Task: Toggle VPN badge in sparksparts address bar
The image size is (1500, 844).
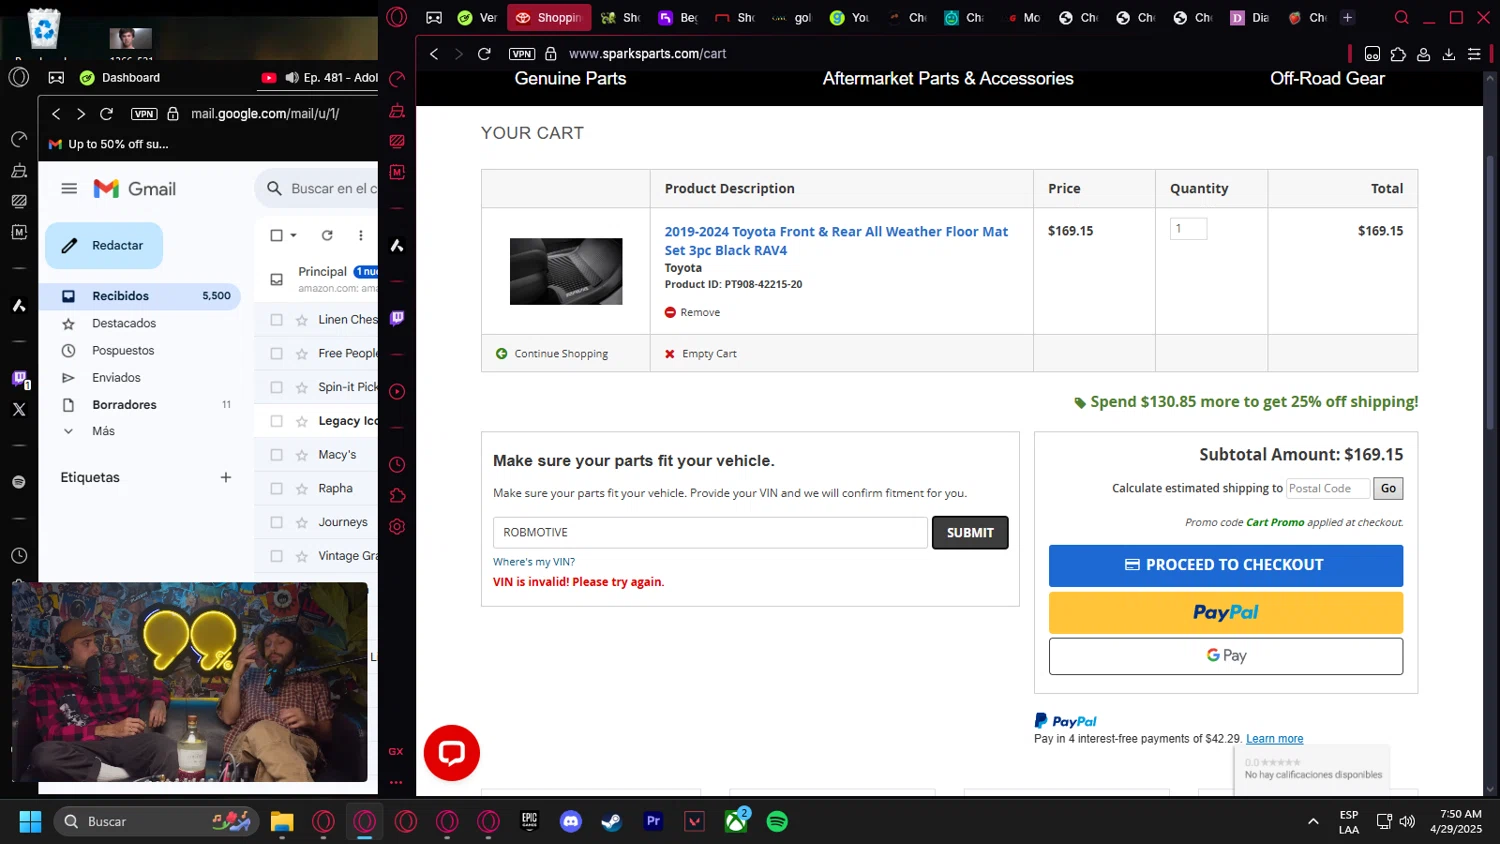Action: point(522,54)
